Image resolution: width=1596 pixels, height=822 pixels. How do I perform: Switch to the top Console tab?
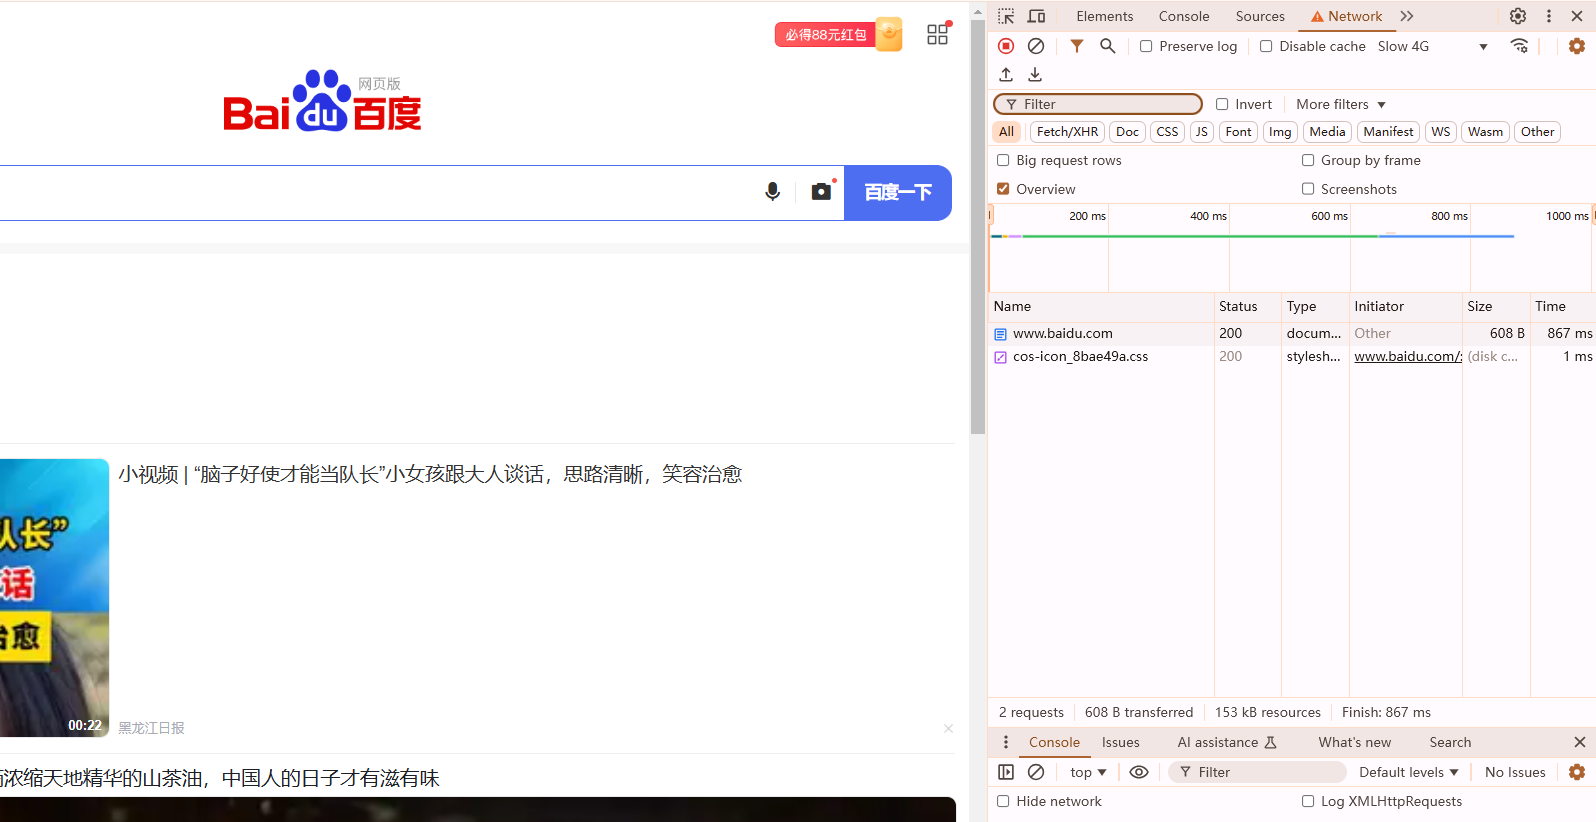click(1184, 16)
